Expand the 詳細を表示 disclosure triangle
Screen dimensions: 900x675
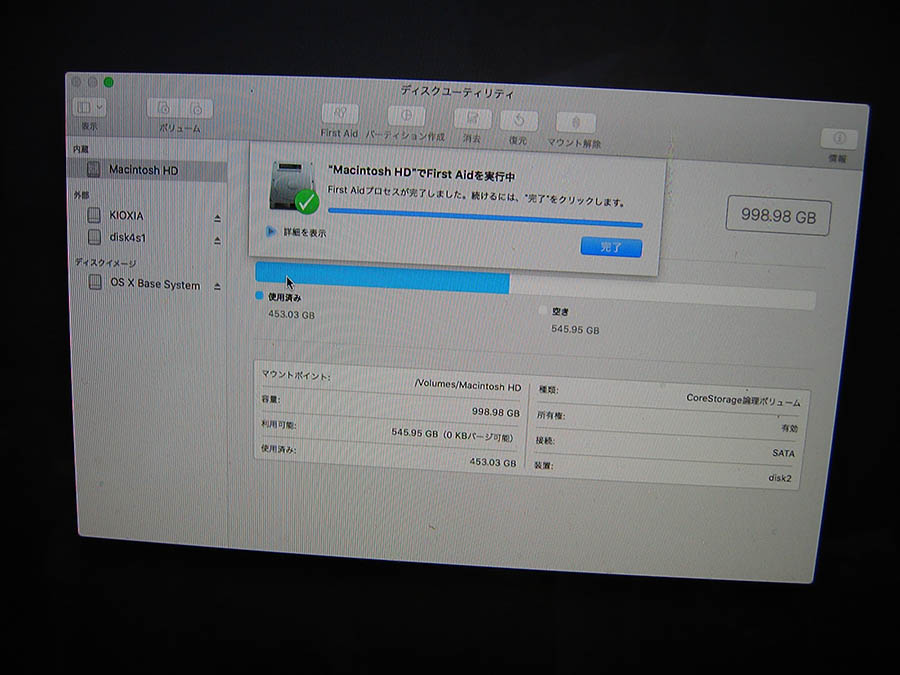[270, 231]
